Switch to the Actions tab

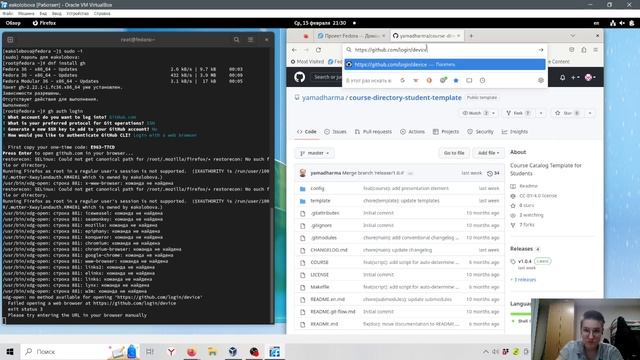point(412,132)
